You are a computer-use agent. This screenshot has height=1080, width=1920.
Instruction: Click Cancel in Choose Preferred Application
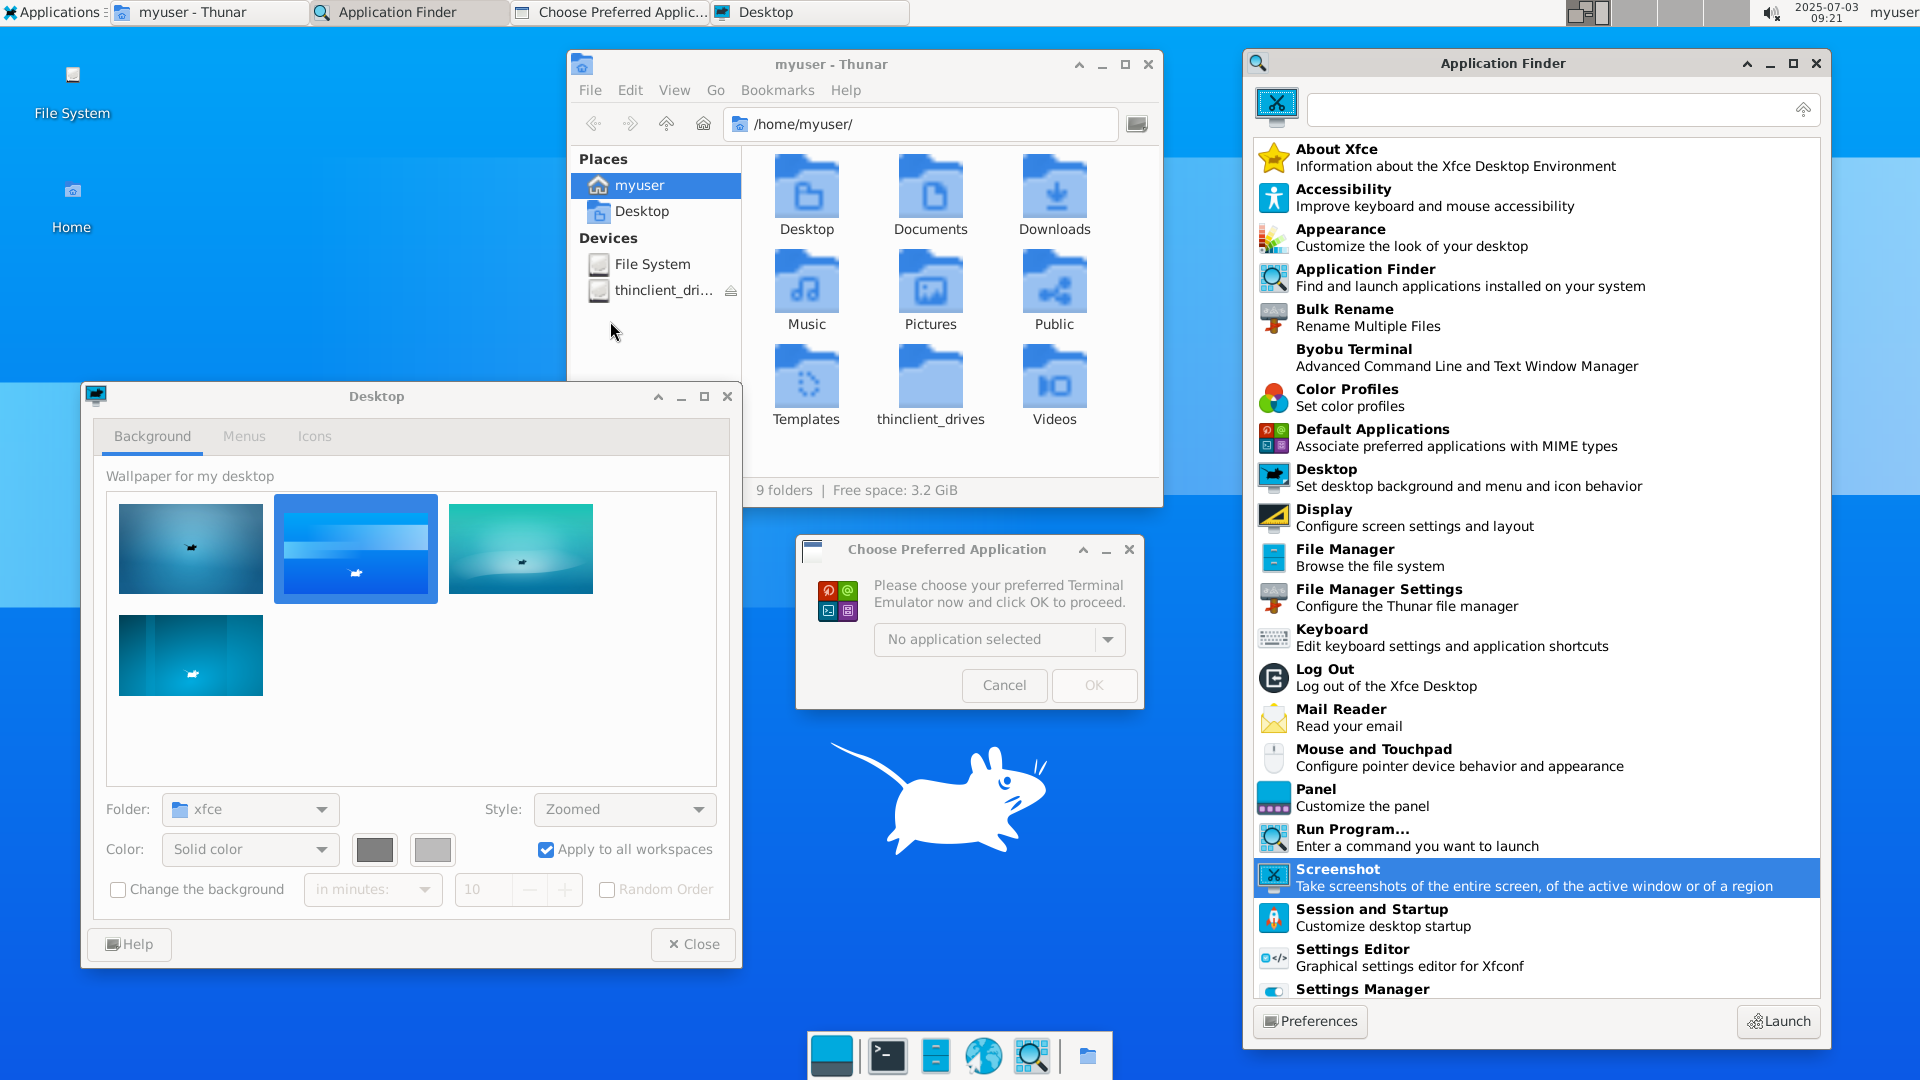pyautogui.click(x=1004, y=686)
